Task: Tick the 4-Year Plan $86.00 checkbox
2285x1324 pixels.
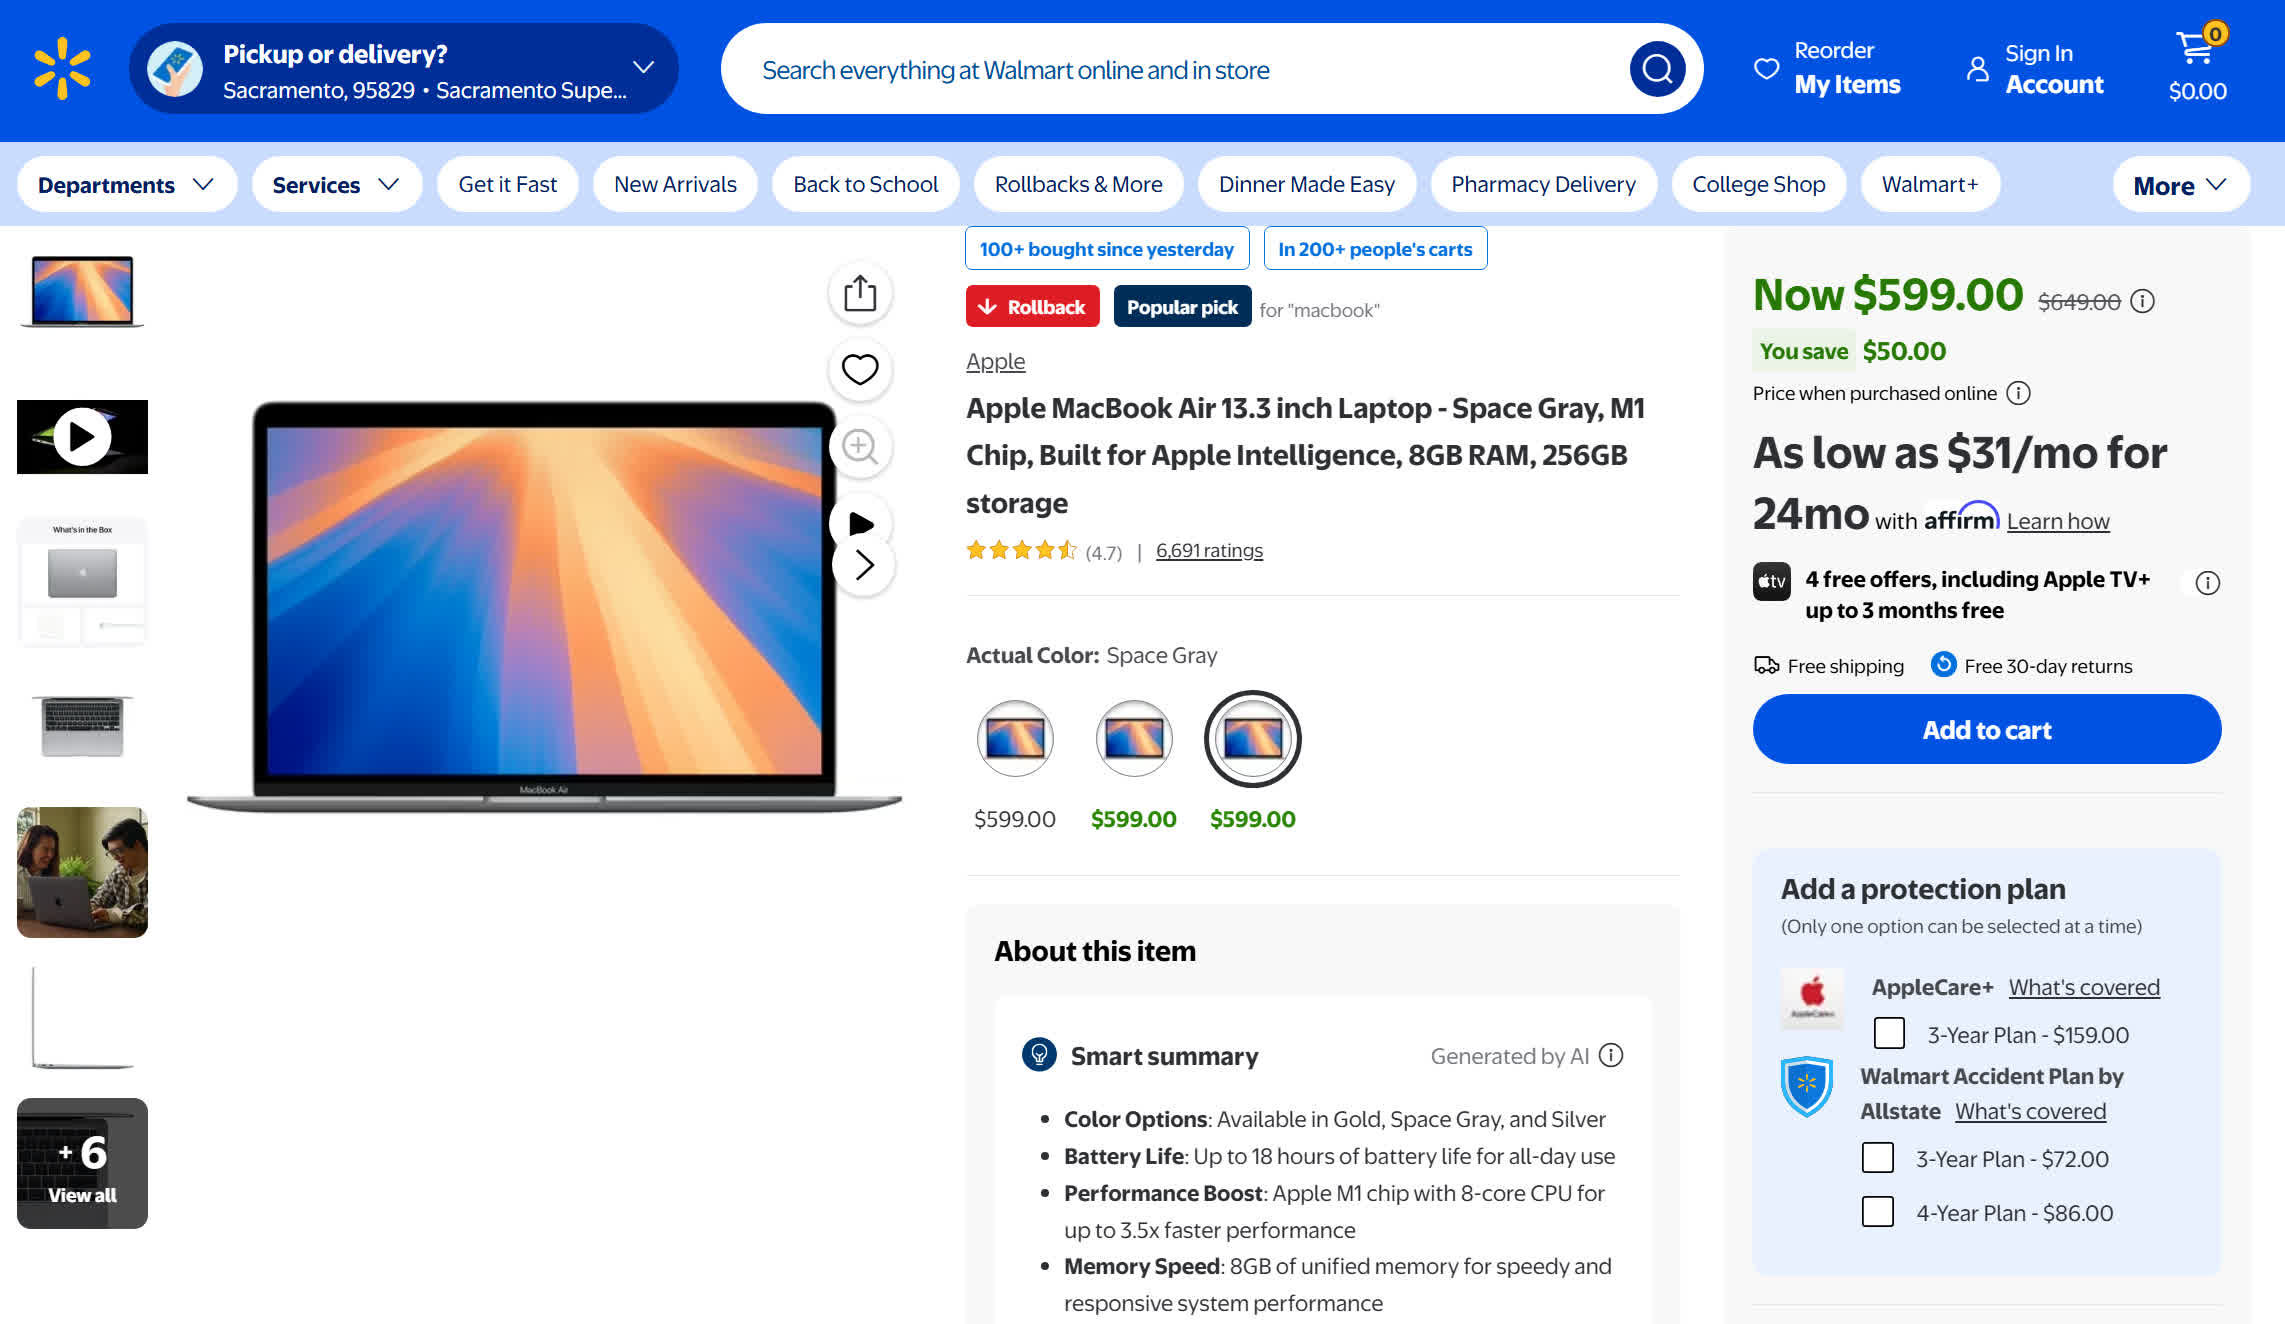Action: [1877, 1212]
